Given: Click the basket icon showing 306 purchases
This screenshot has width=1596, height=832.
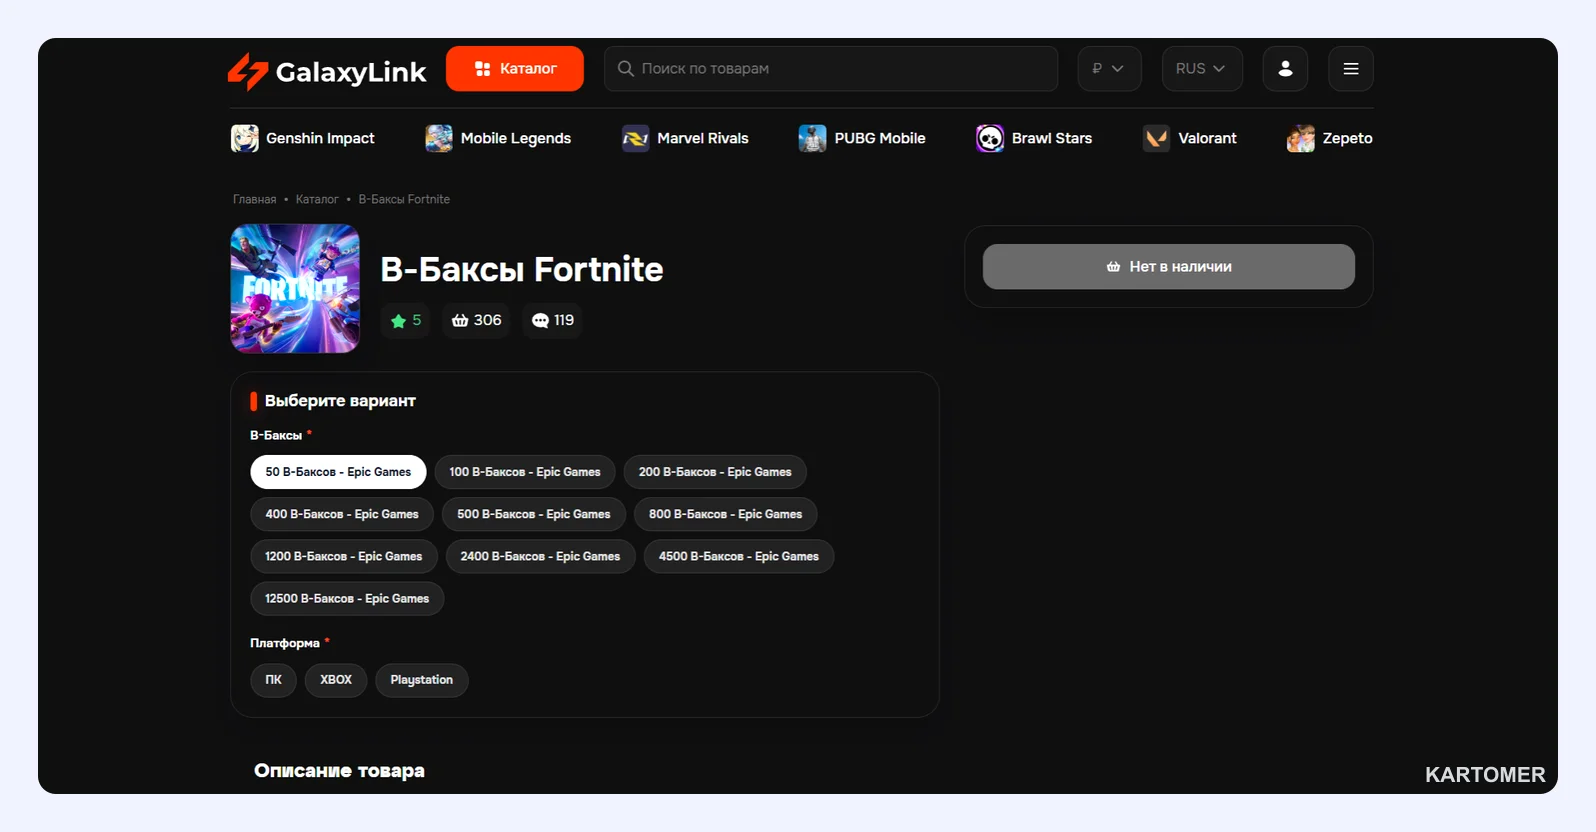Looking at the screenshot, I should coord(460,321).
